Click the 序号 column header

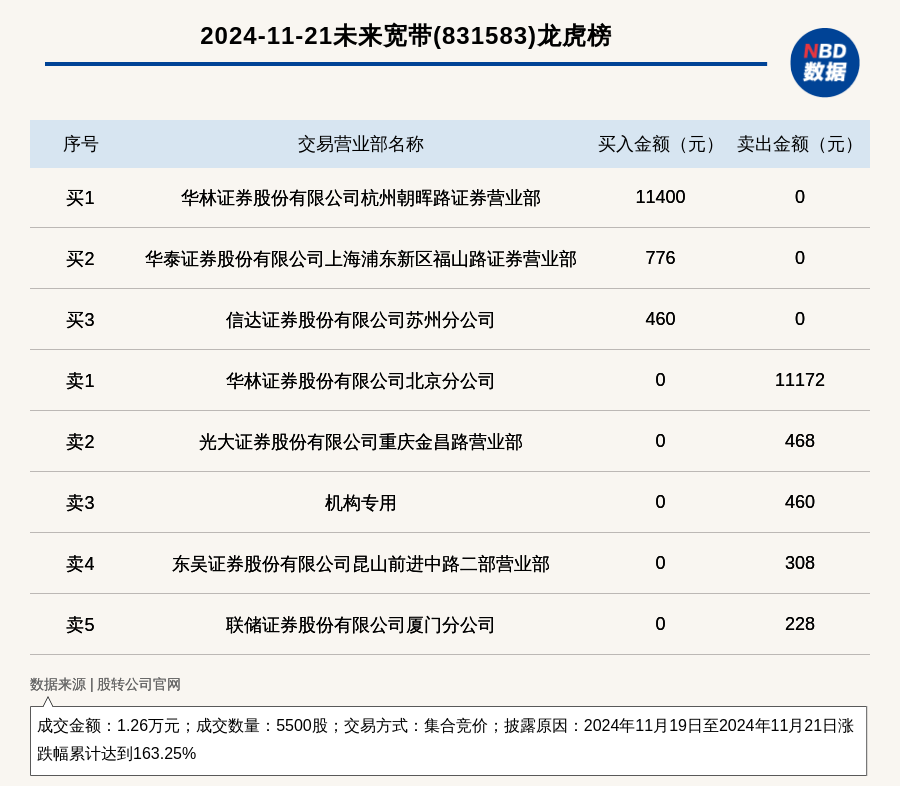[80, 144]
